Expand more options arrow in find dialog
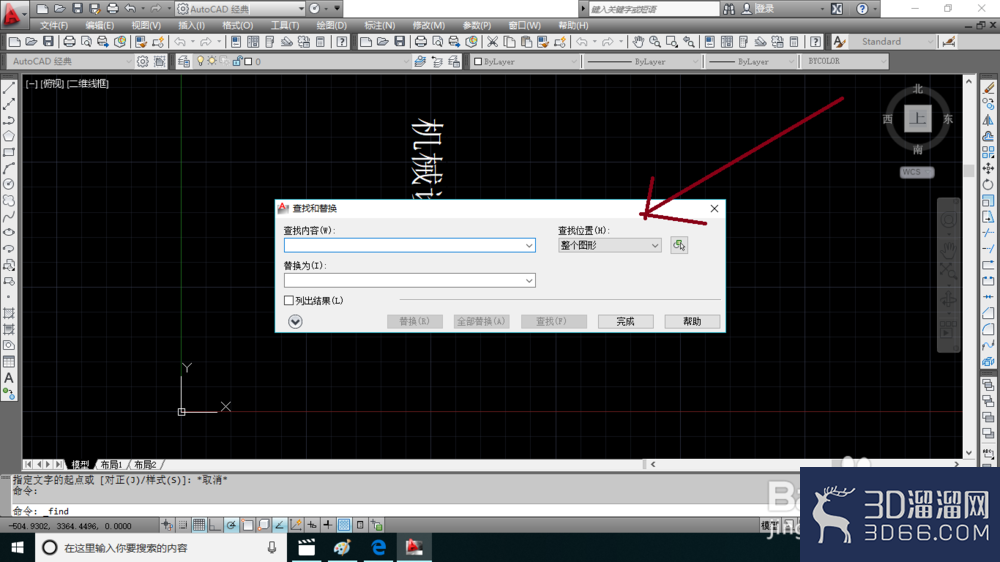The height and width of the screenshot is (562, 1000). [x=295, y=322]
